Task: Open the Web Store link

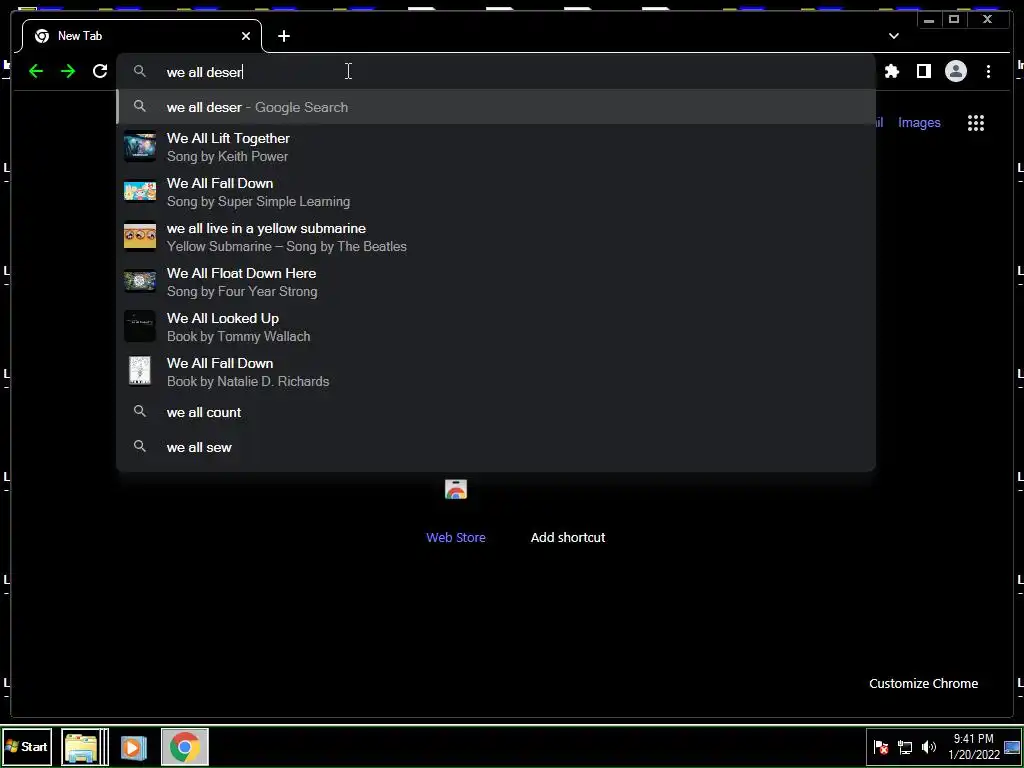Action: (x=456, y=537)
